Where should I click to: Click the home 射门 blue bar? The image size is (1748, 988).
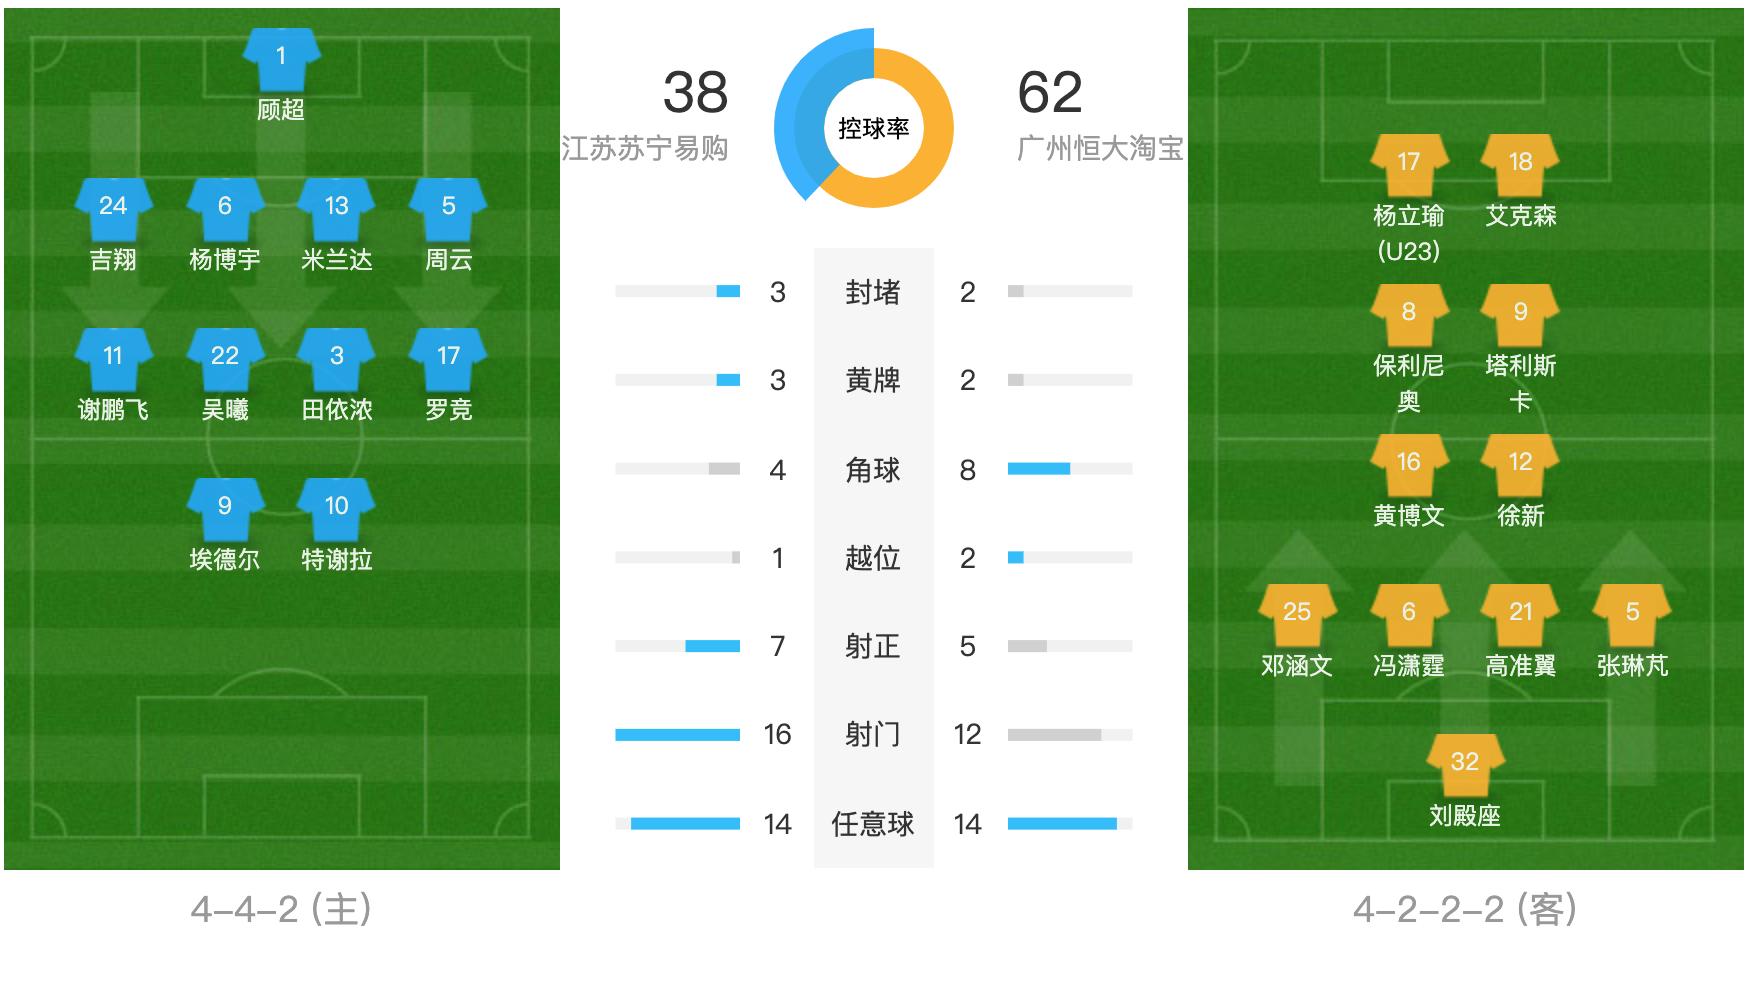click(x=677, y=735)
